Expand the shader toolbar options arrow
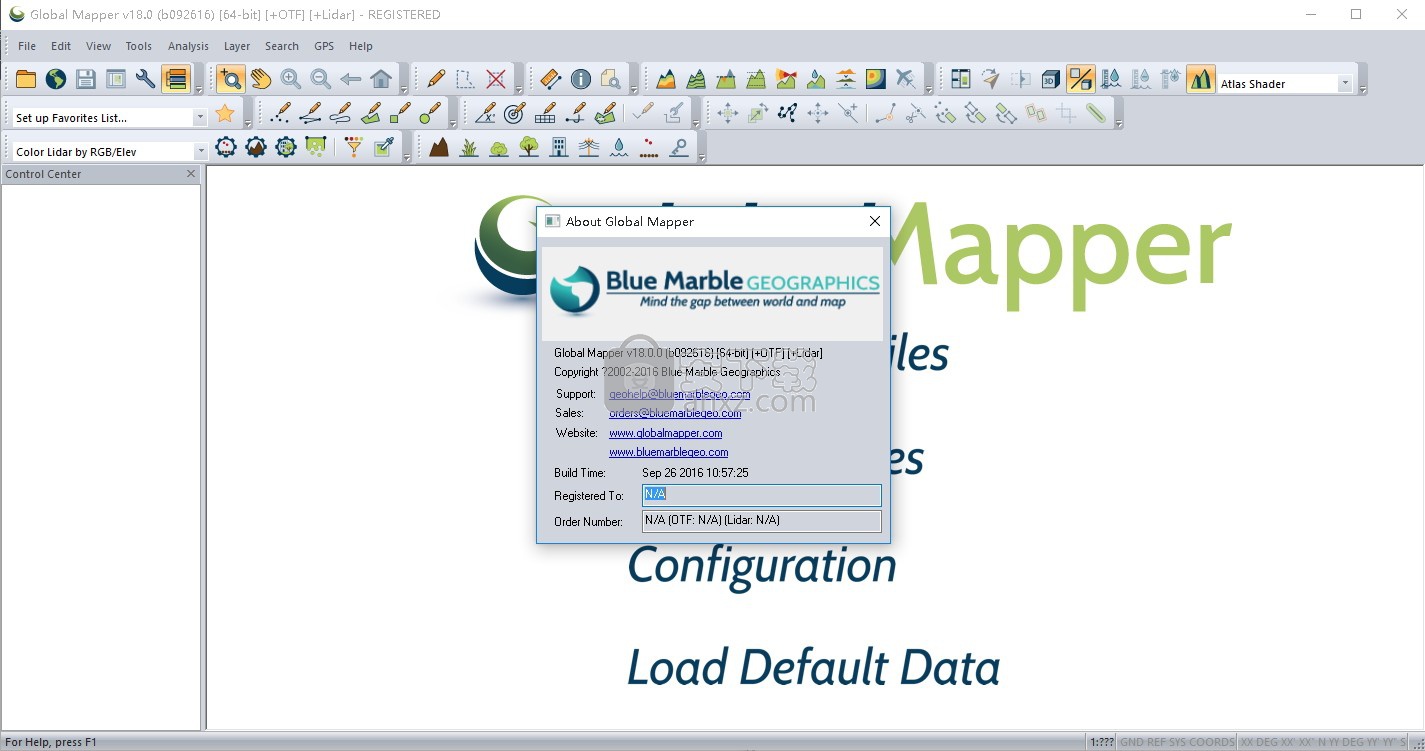1425x751 pixels. pos(1363,89)
